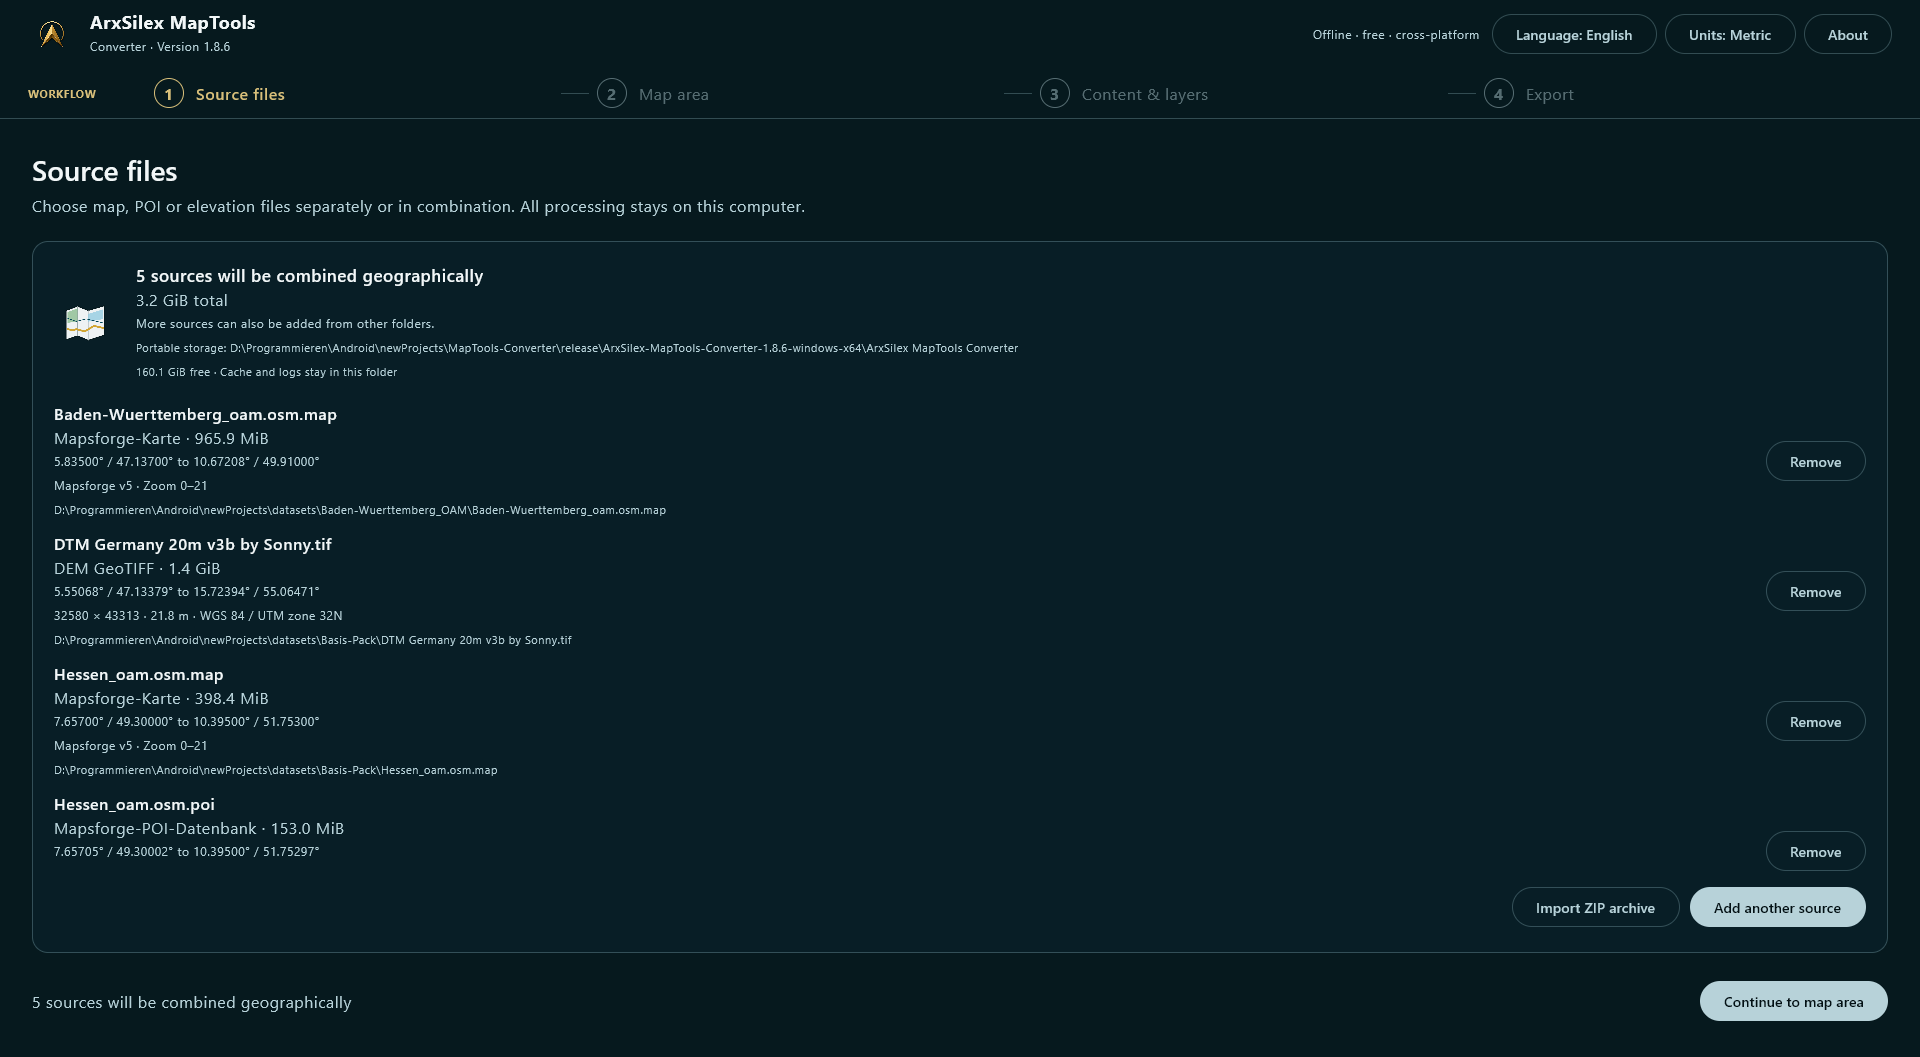Image resolution: width=1920 pixels, height=1057 pixels.
Task: Click the Basis-Pack Hessen_oam.osm.map path
Action: 276,770
